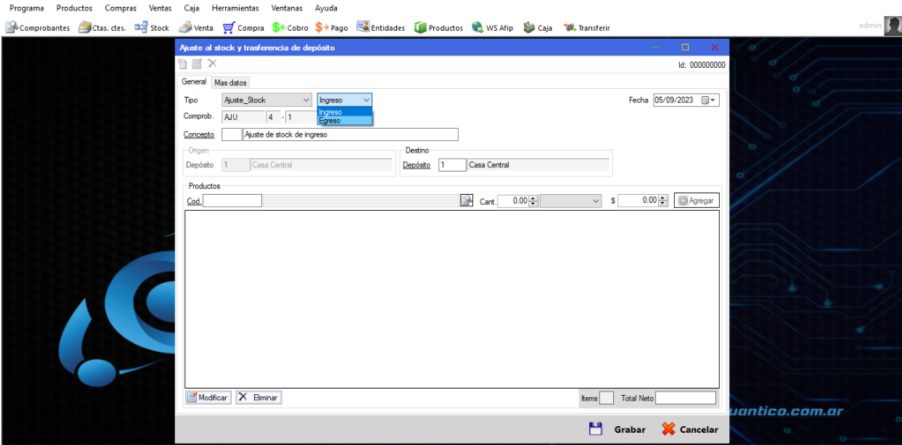Click the Cancelar red X icon

tap(668, 429)
